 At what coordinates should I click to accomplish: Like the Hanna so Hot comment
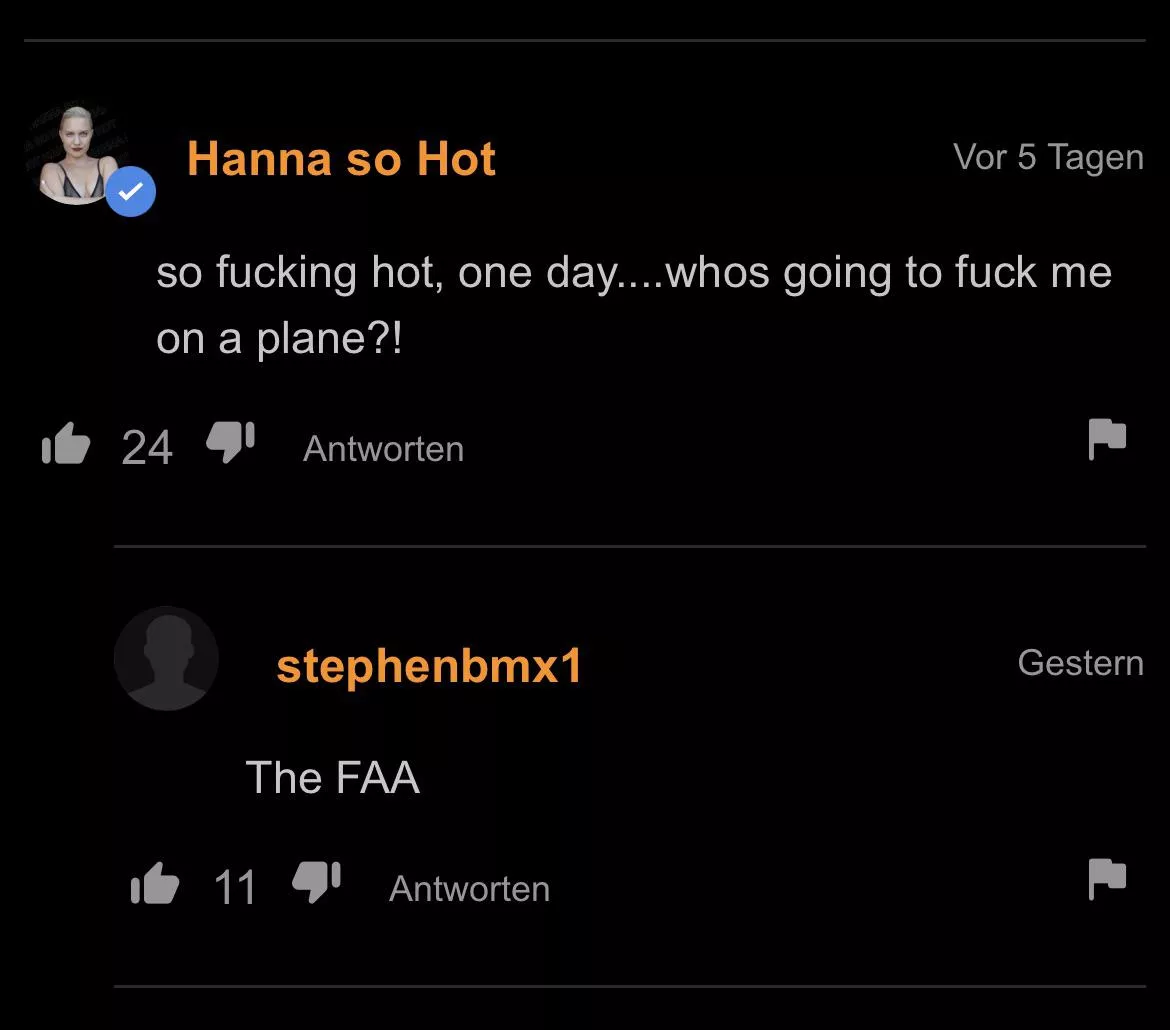click(x=66, y=444)
